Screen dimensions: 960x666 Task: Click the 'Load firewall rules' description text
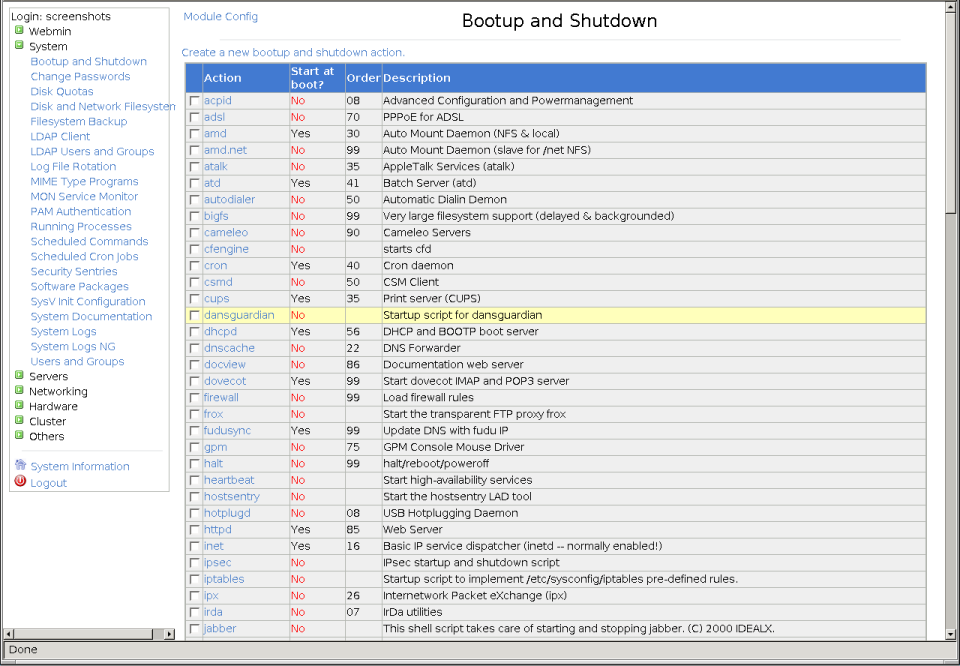click(x=428, y=397)
